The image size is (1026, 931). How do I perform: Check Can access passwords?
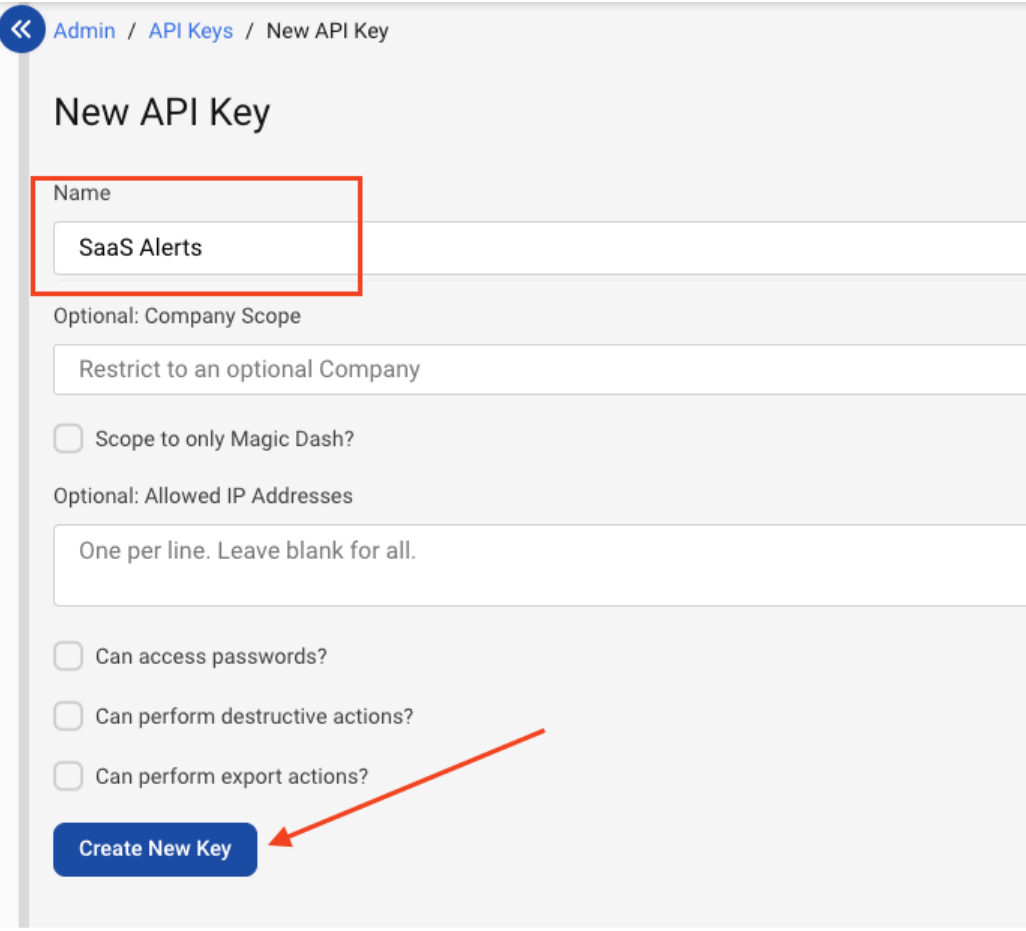(x=67, y=656)
